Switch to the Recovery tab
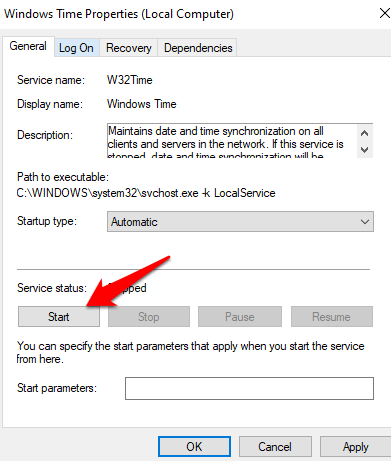The image size is (391, 461). tap(128, 48)
